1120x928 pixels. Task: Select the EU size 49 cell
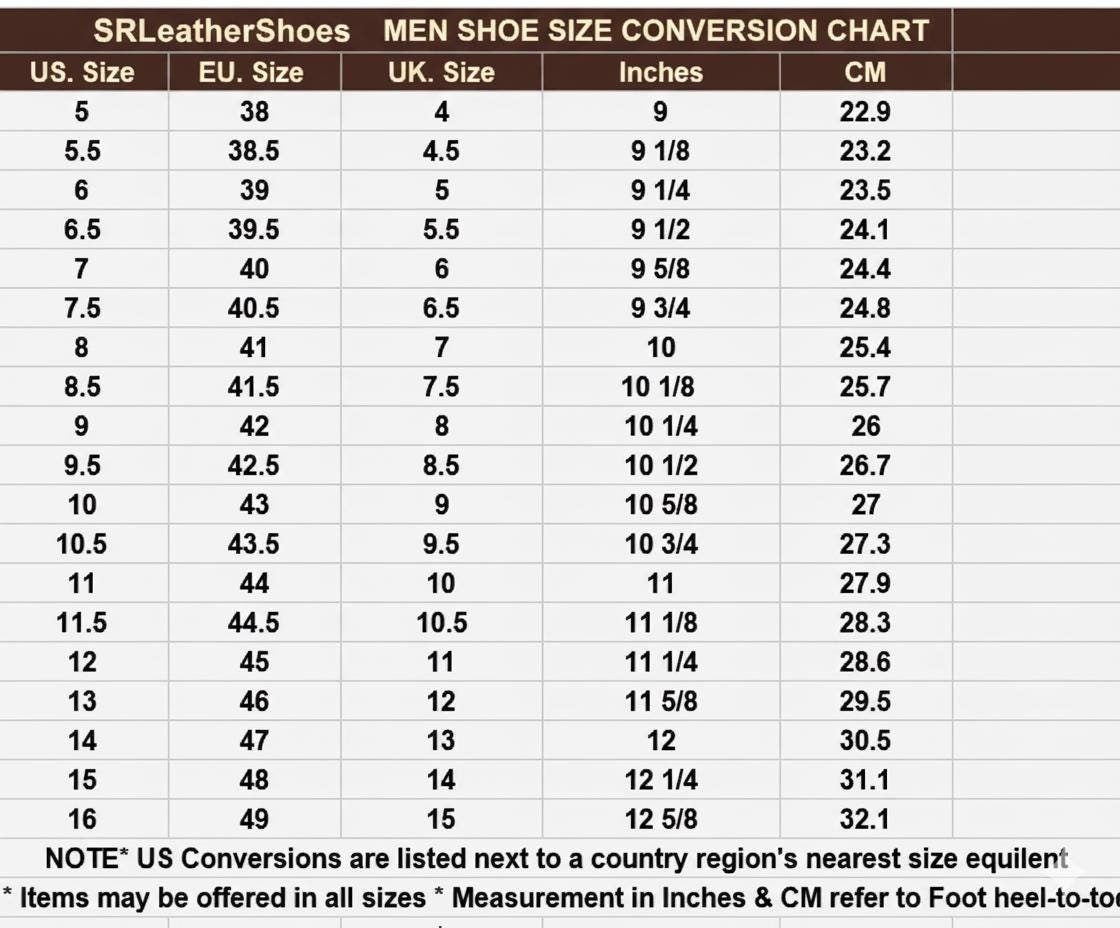(x=254, y=819)
